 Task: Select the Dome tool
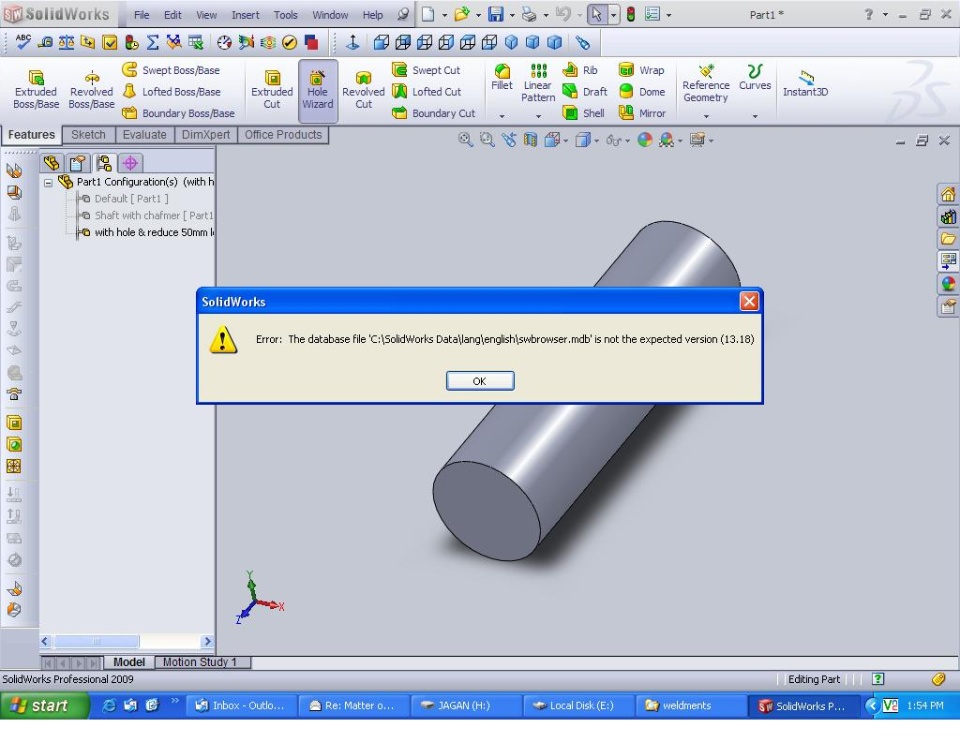click(x=642, y=92)
